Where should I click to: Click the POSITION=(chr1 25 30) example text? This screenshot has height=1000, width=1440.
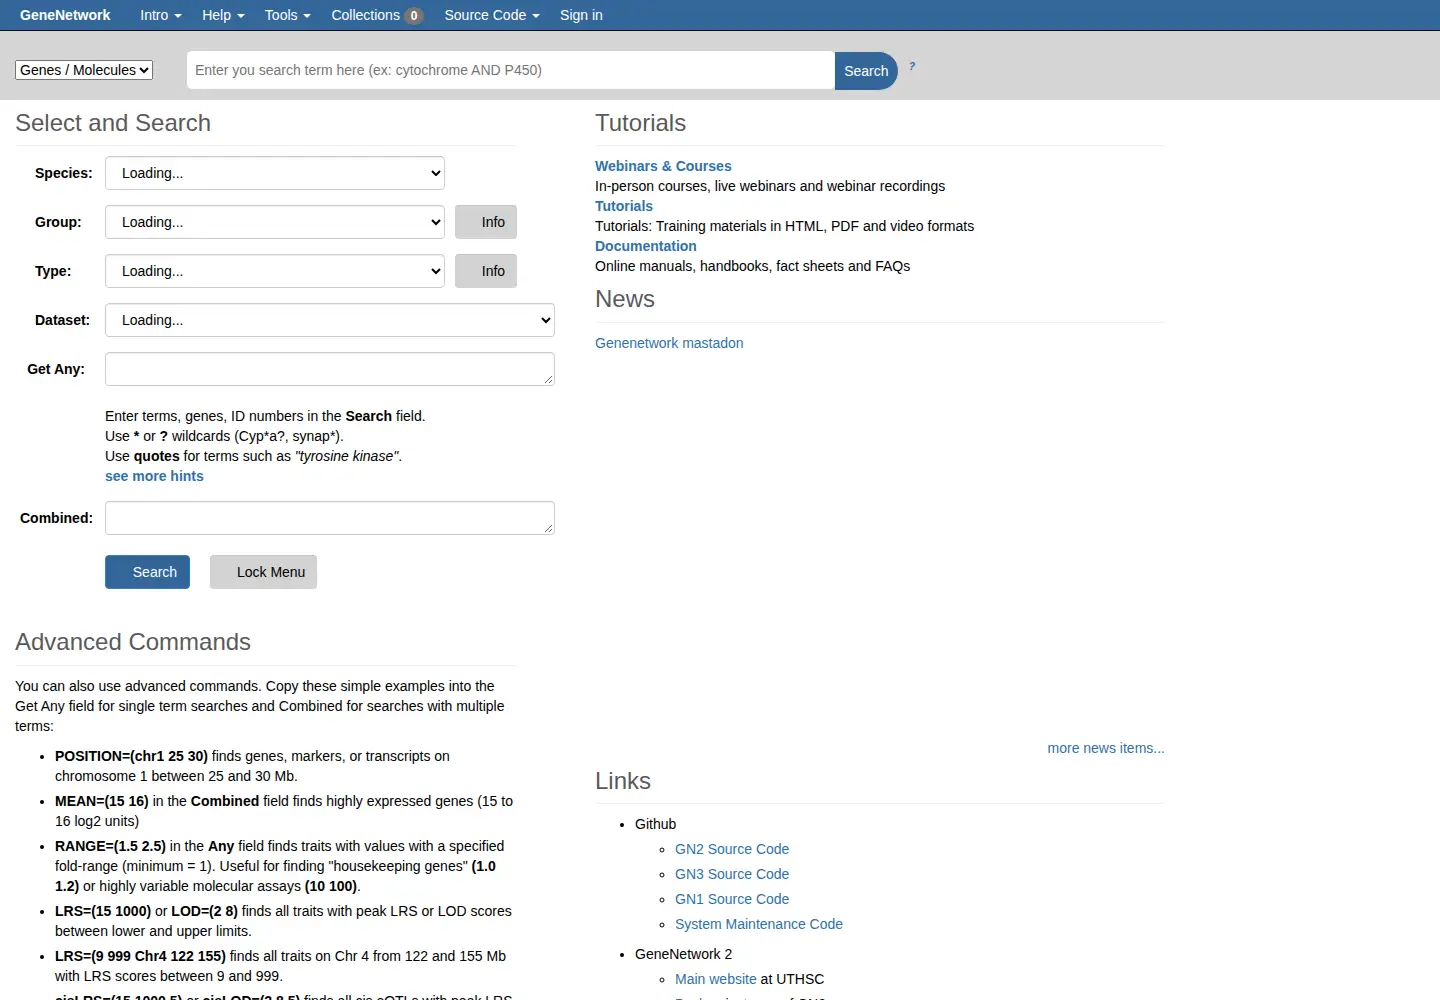pos(131,756)
